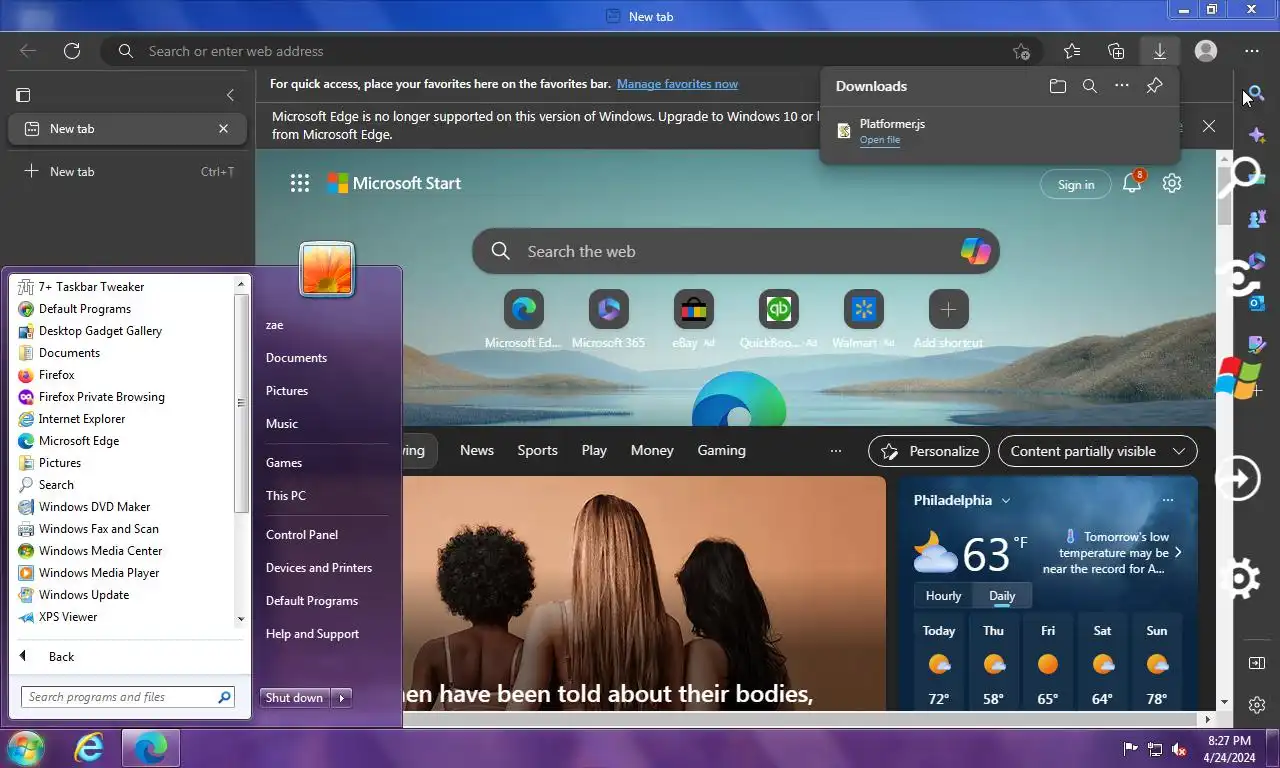Open the QuickBooks shortcut tile
The image size is (1280, 768).
pyautogui.click(x=778, y=319)
